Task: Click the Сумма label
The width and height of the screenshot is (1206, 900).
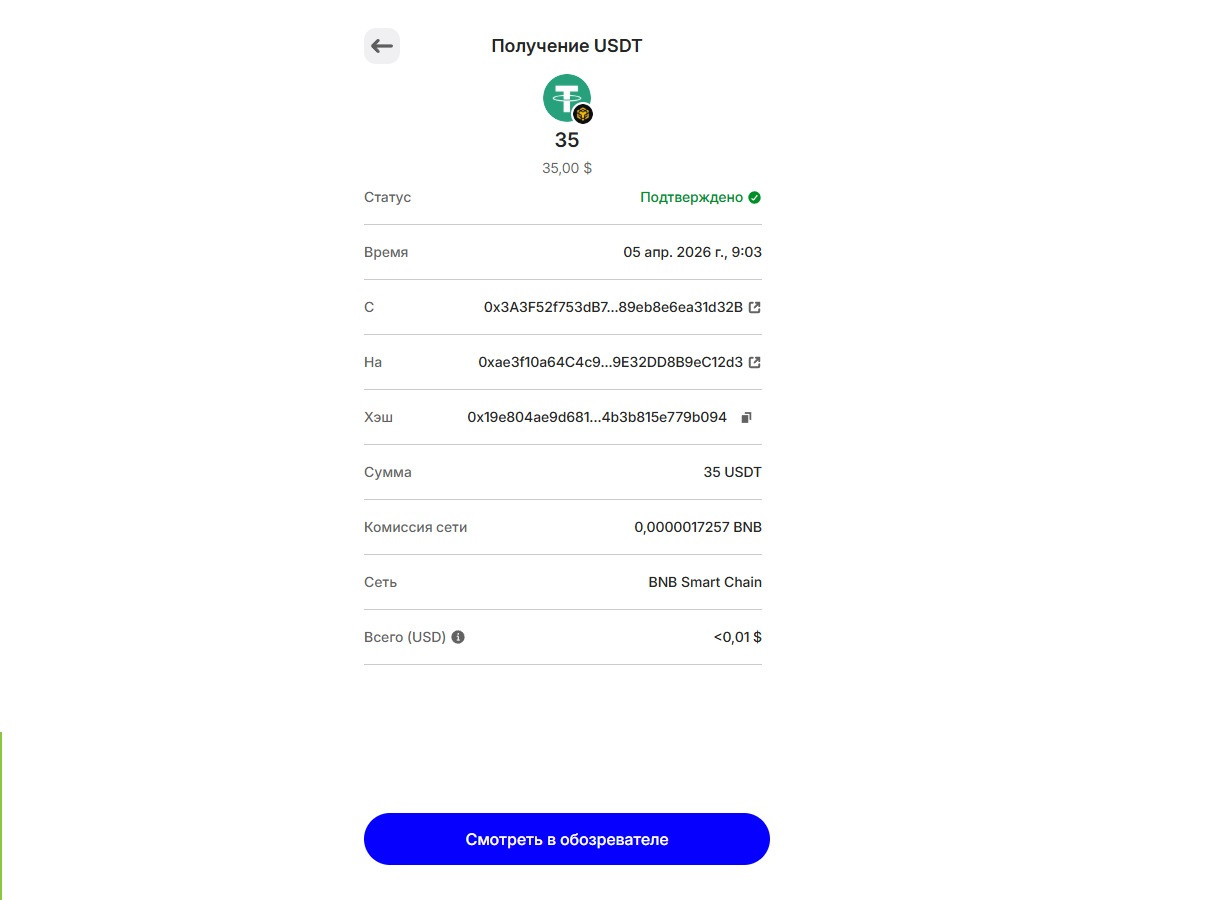Action: pyautogui.click(x=388, y=472)
